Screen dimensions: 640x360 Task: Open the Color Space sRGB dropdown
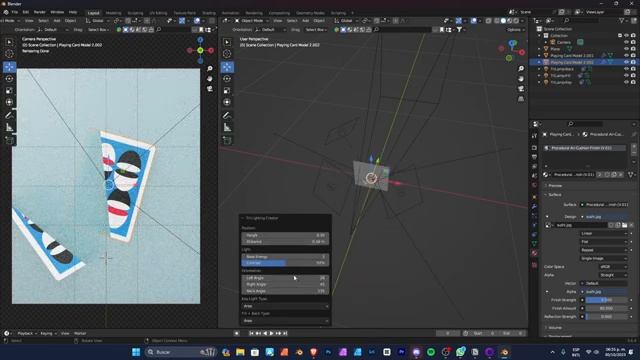[x=613, y=267]
